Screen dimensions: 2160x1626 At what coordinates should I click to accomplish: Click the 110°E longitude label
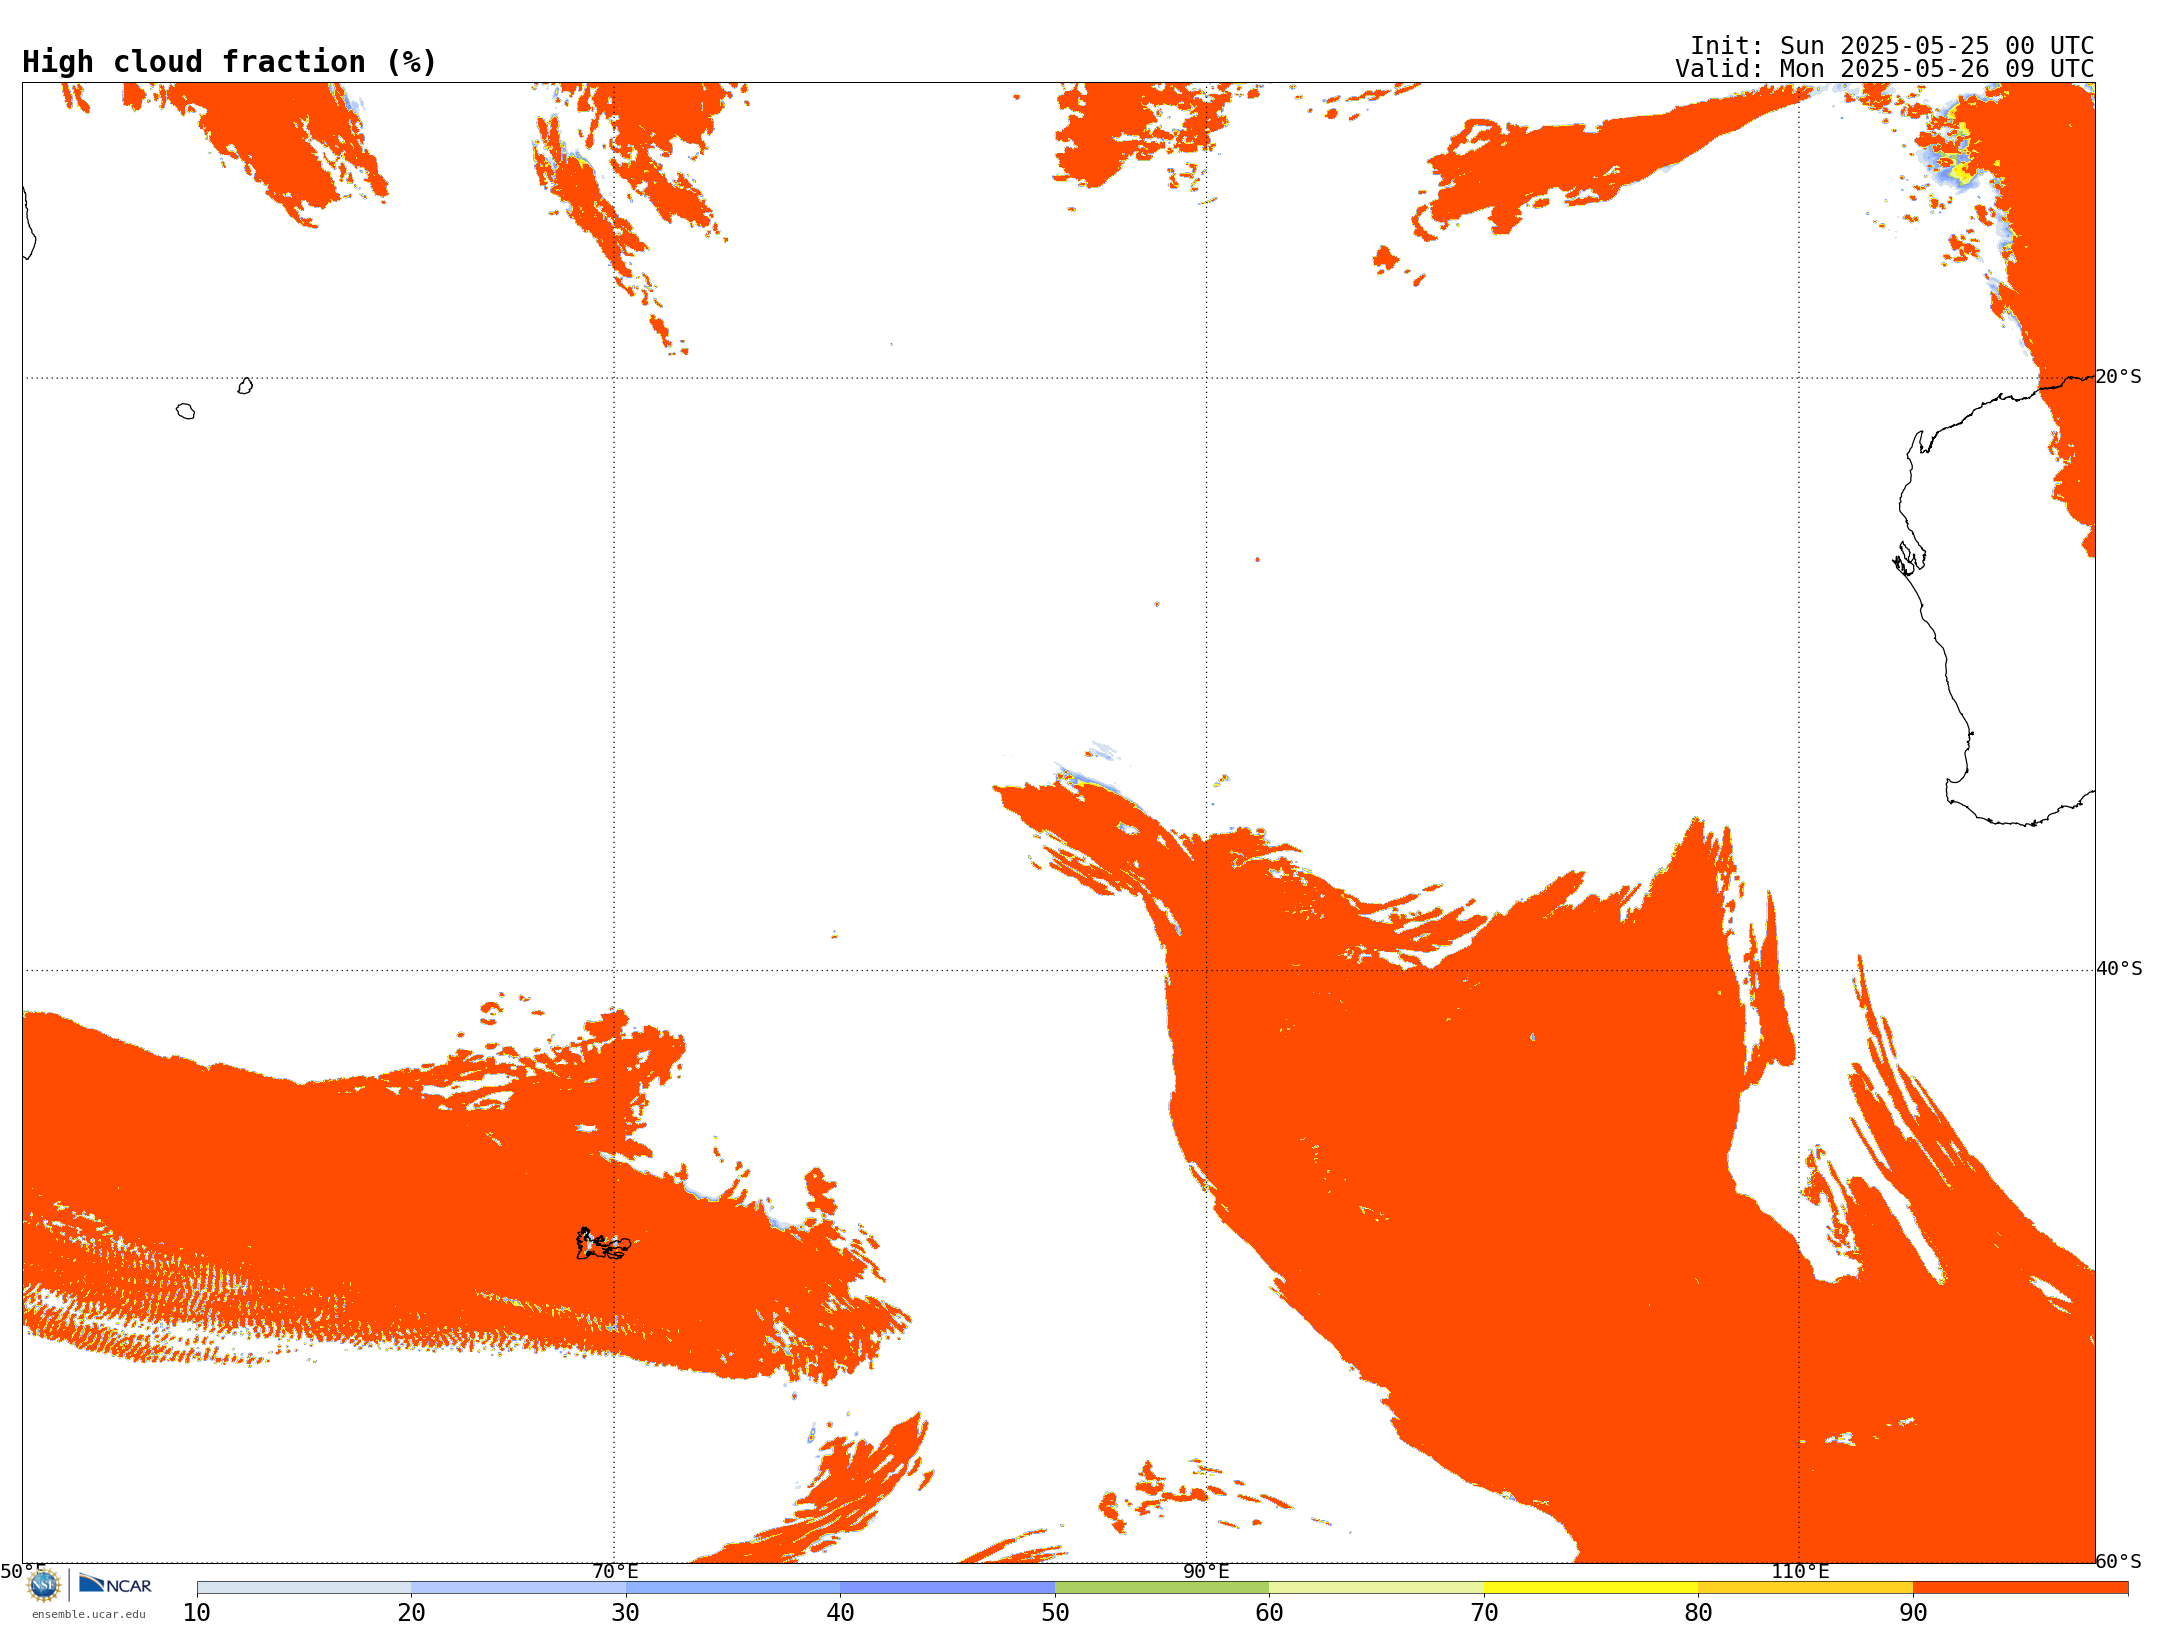(1800, 1571)
